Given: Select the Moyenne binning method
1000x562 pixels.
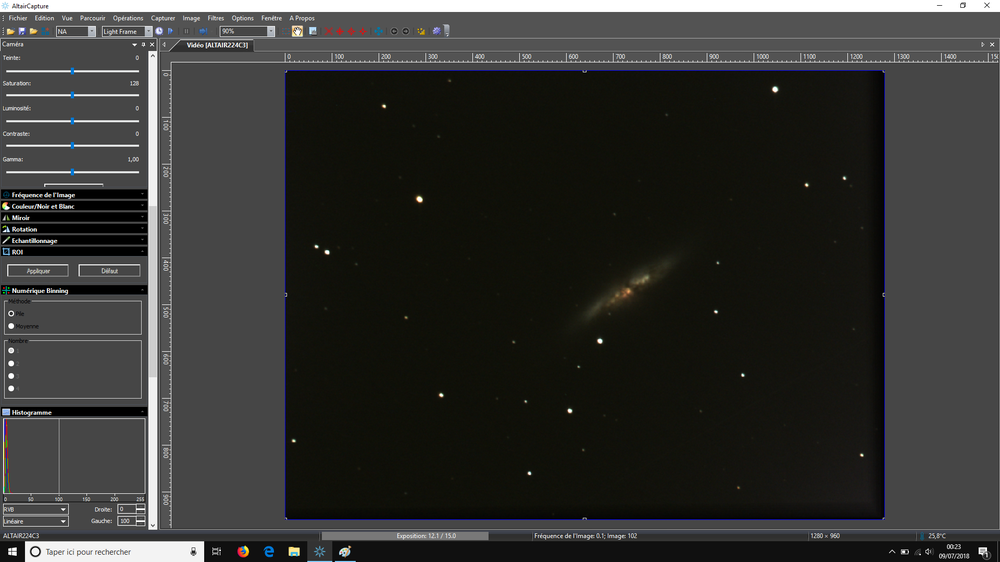Looking at the screenshot, I should [x=11, y=326].
